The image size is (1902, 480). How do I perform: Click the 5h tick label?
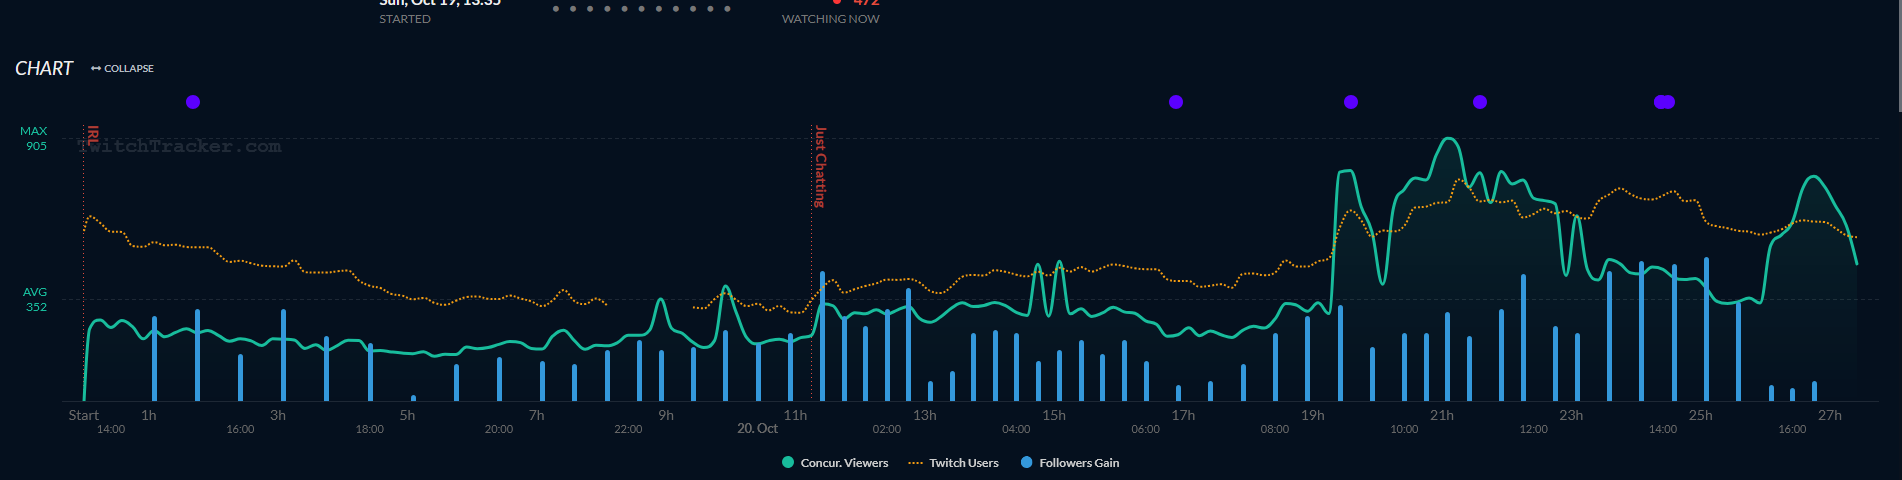(x=407, y=415)
